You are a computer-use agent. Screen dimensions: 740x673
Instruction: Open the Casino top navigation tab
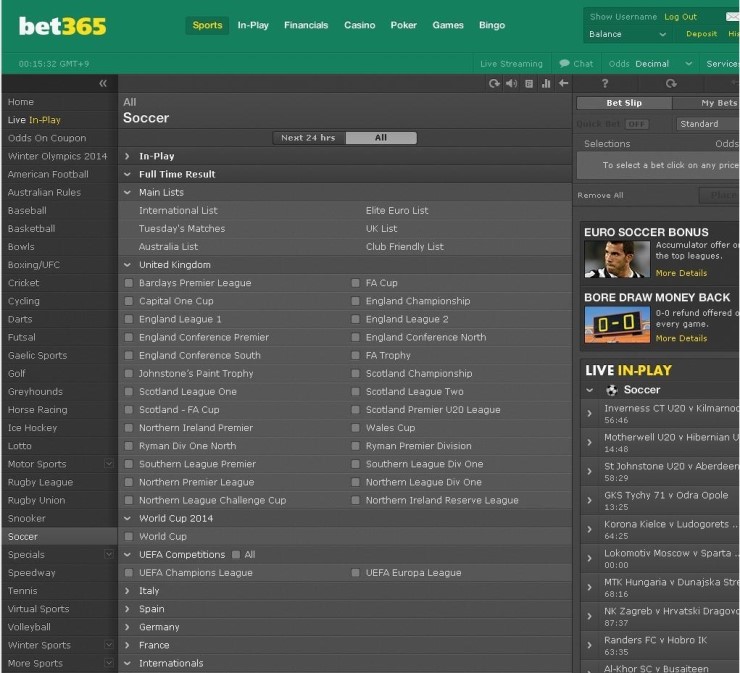pyautogui.click(x=360, y=25)
